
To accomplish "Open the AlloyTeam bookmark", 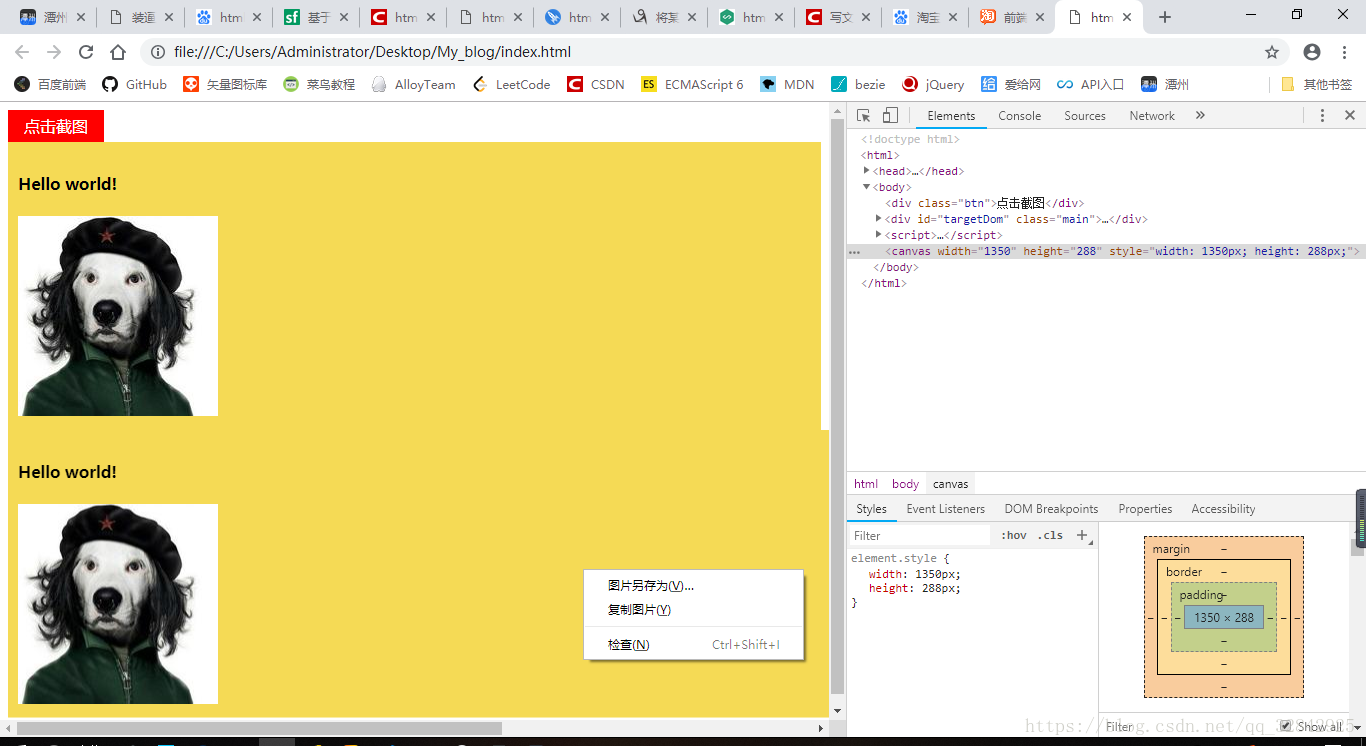I will tap(414, 85).
